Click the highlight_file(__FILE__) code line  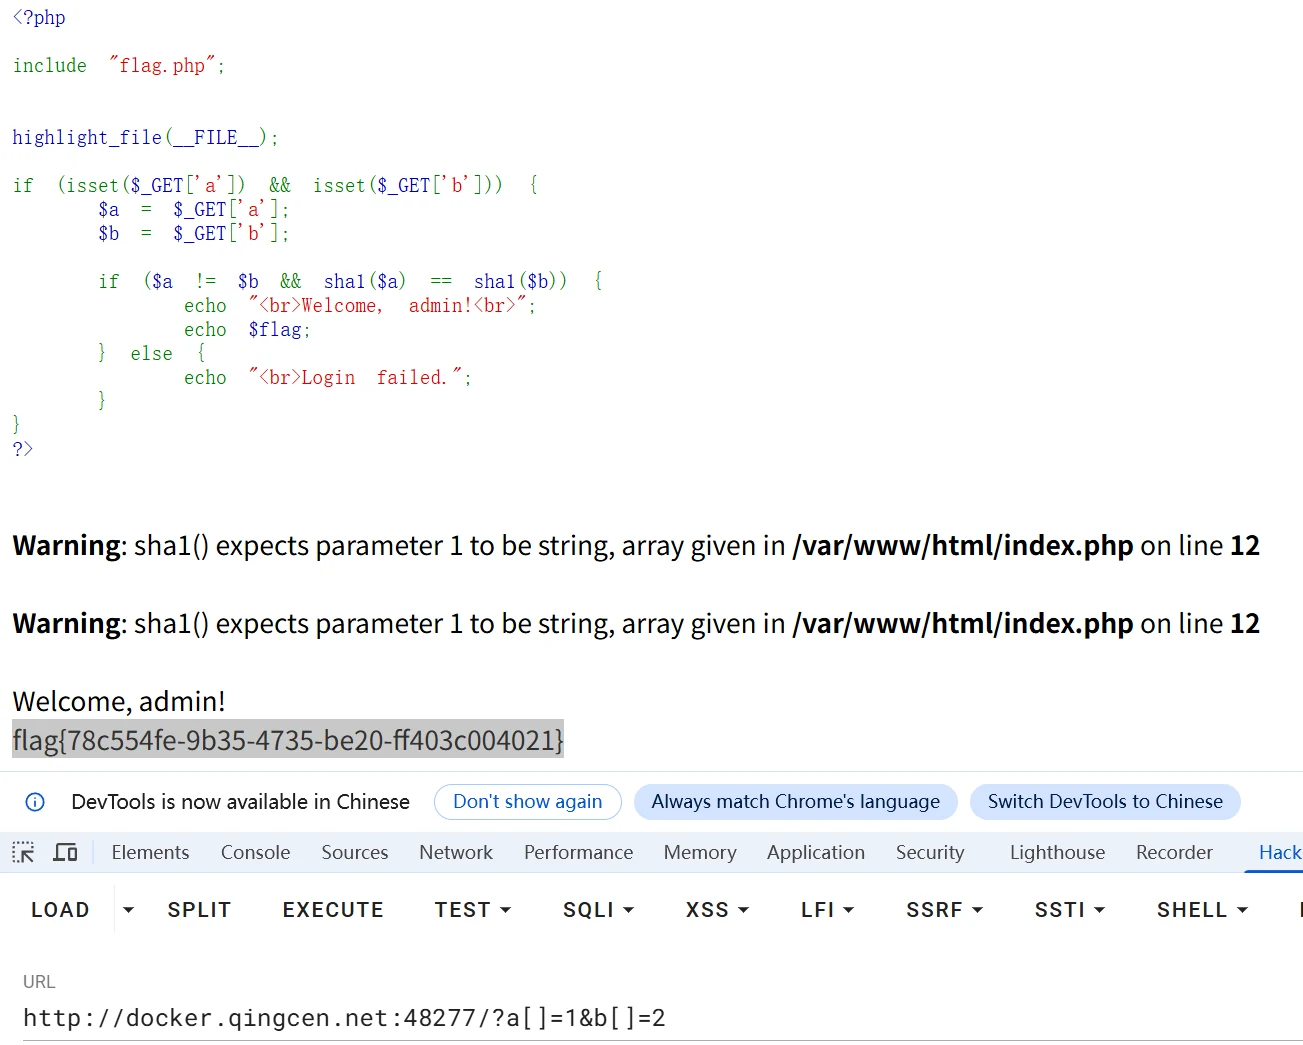[146, 138]
